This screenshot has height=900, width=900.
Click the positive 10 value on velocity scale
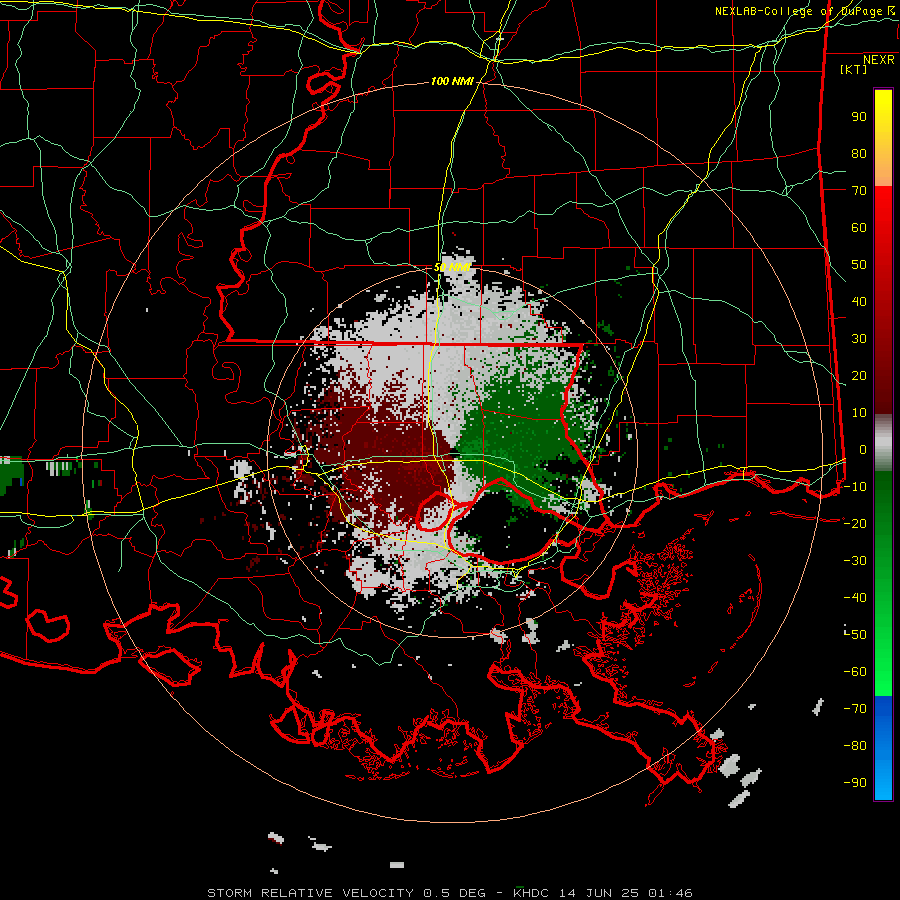click(859, 413)
